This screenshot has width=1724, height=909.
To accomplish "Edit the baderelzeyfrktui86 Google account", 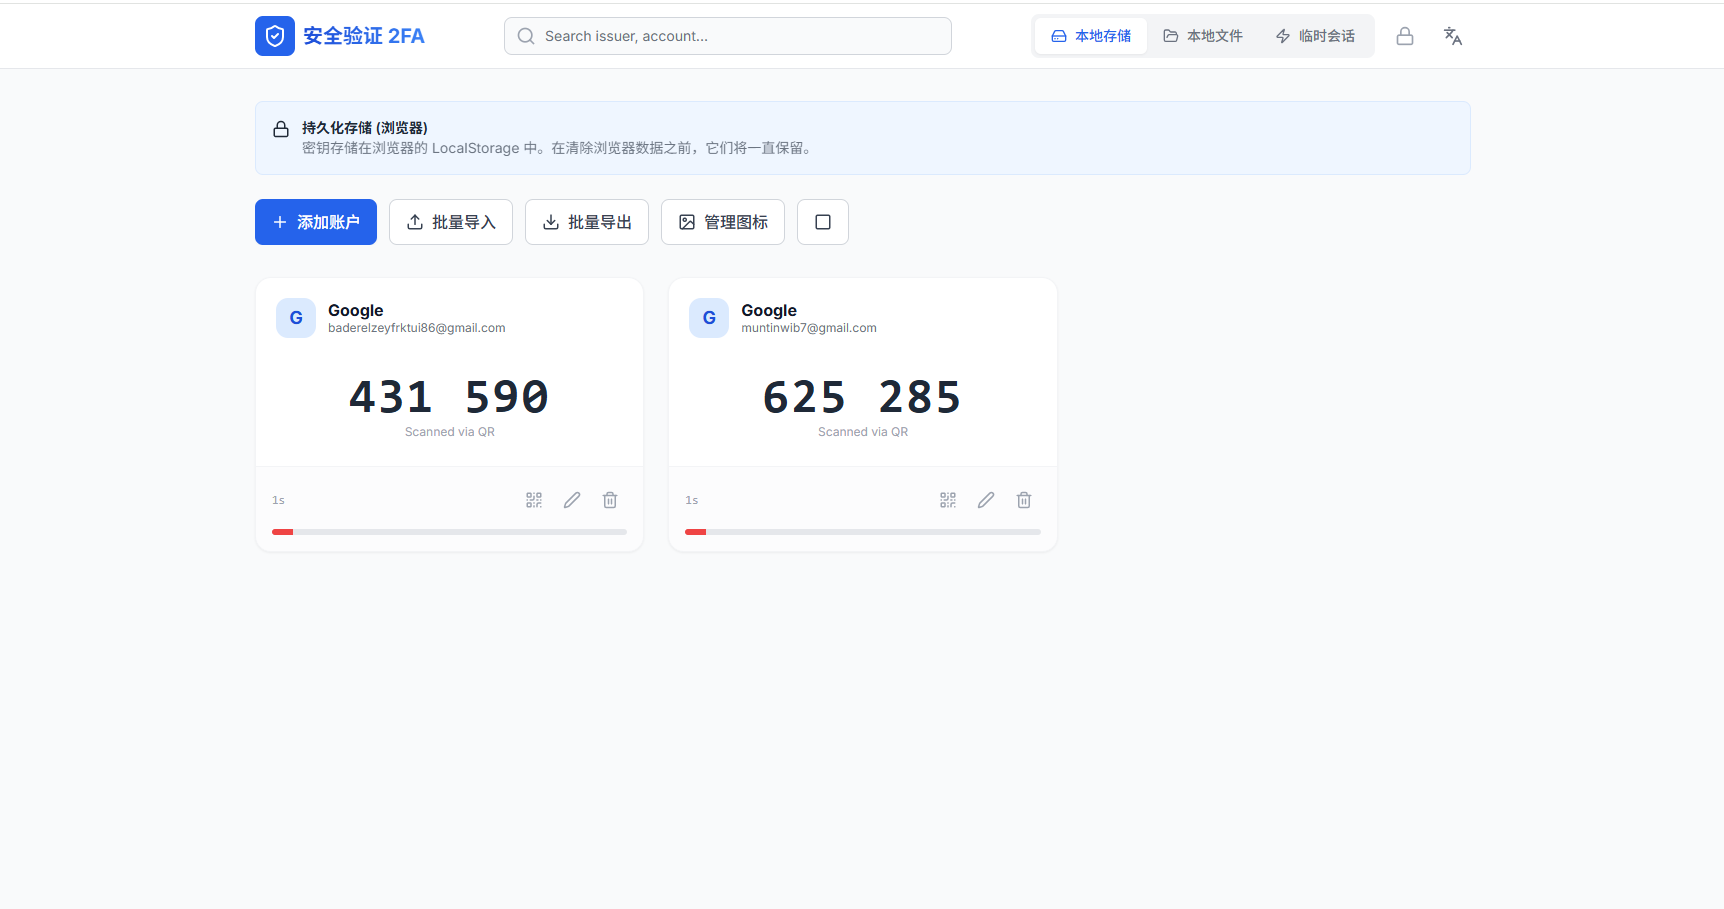I will coord(571,499).
